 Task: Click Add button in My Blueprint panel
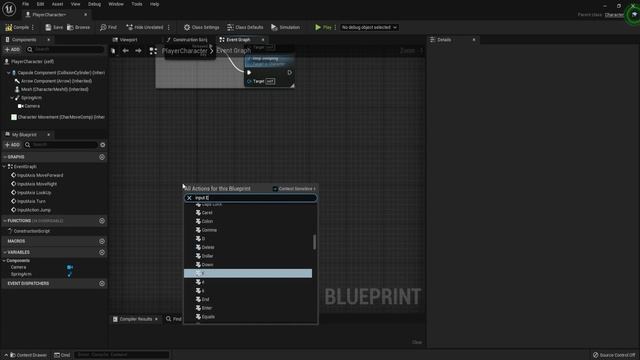12,145
